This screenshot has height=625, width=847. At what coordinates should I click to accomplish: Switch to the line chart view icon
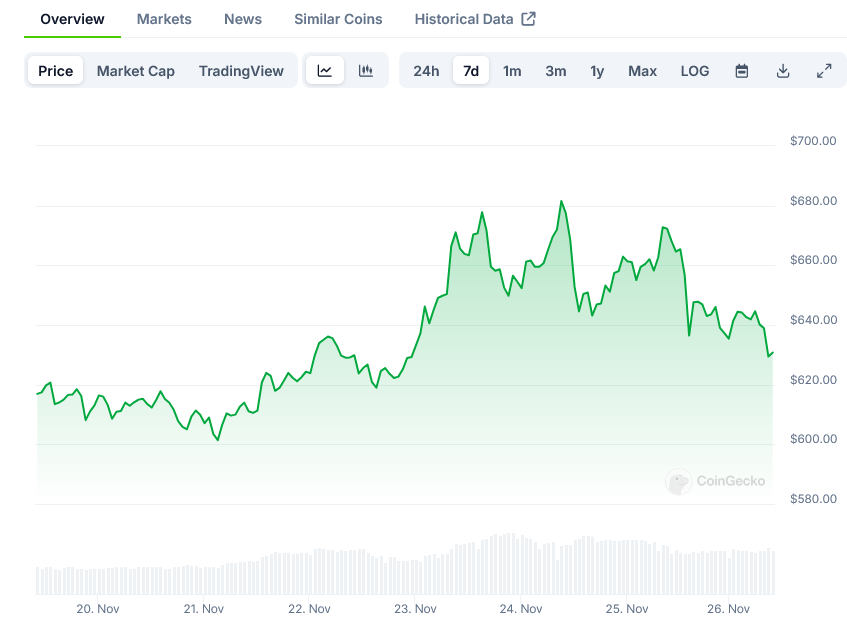click(x=325, y=71)
